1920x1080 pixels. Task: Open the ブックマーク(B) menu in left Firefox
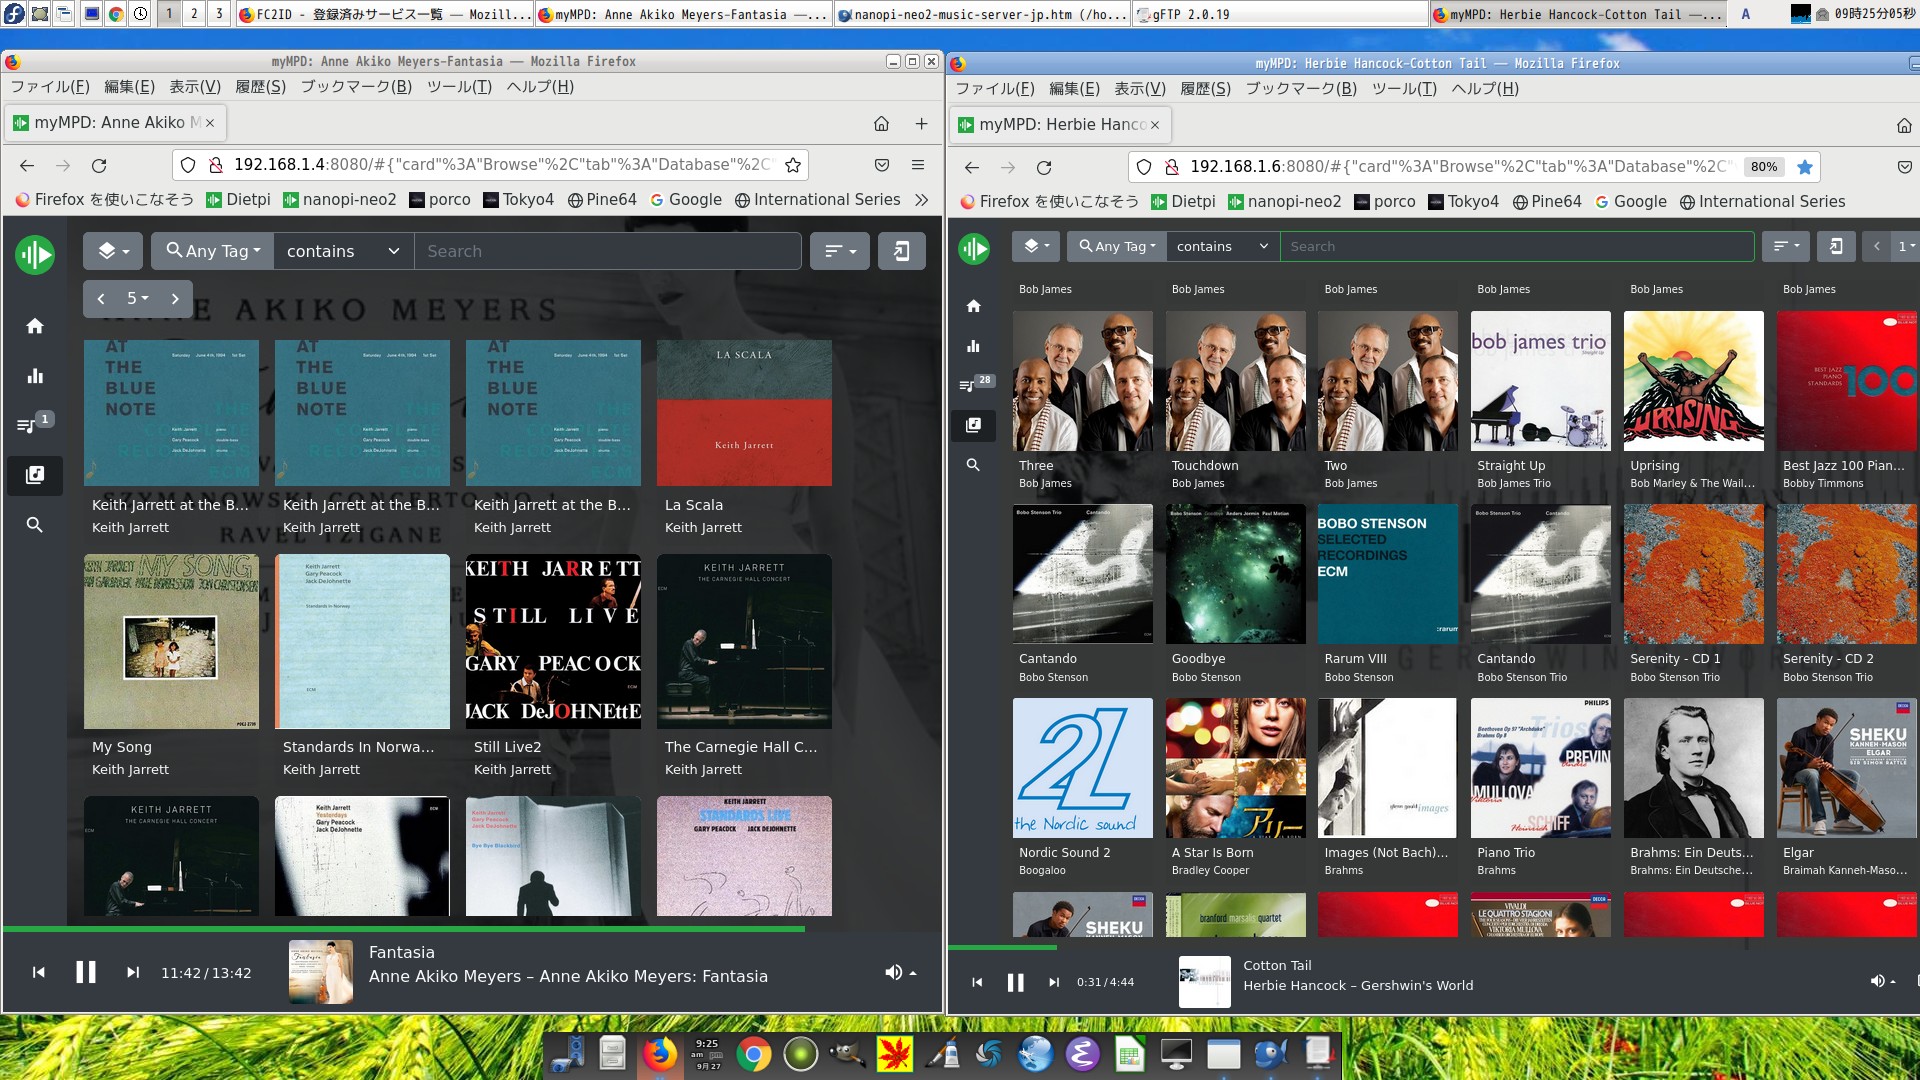pyautogui.click(x=356, y=87)
